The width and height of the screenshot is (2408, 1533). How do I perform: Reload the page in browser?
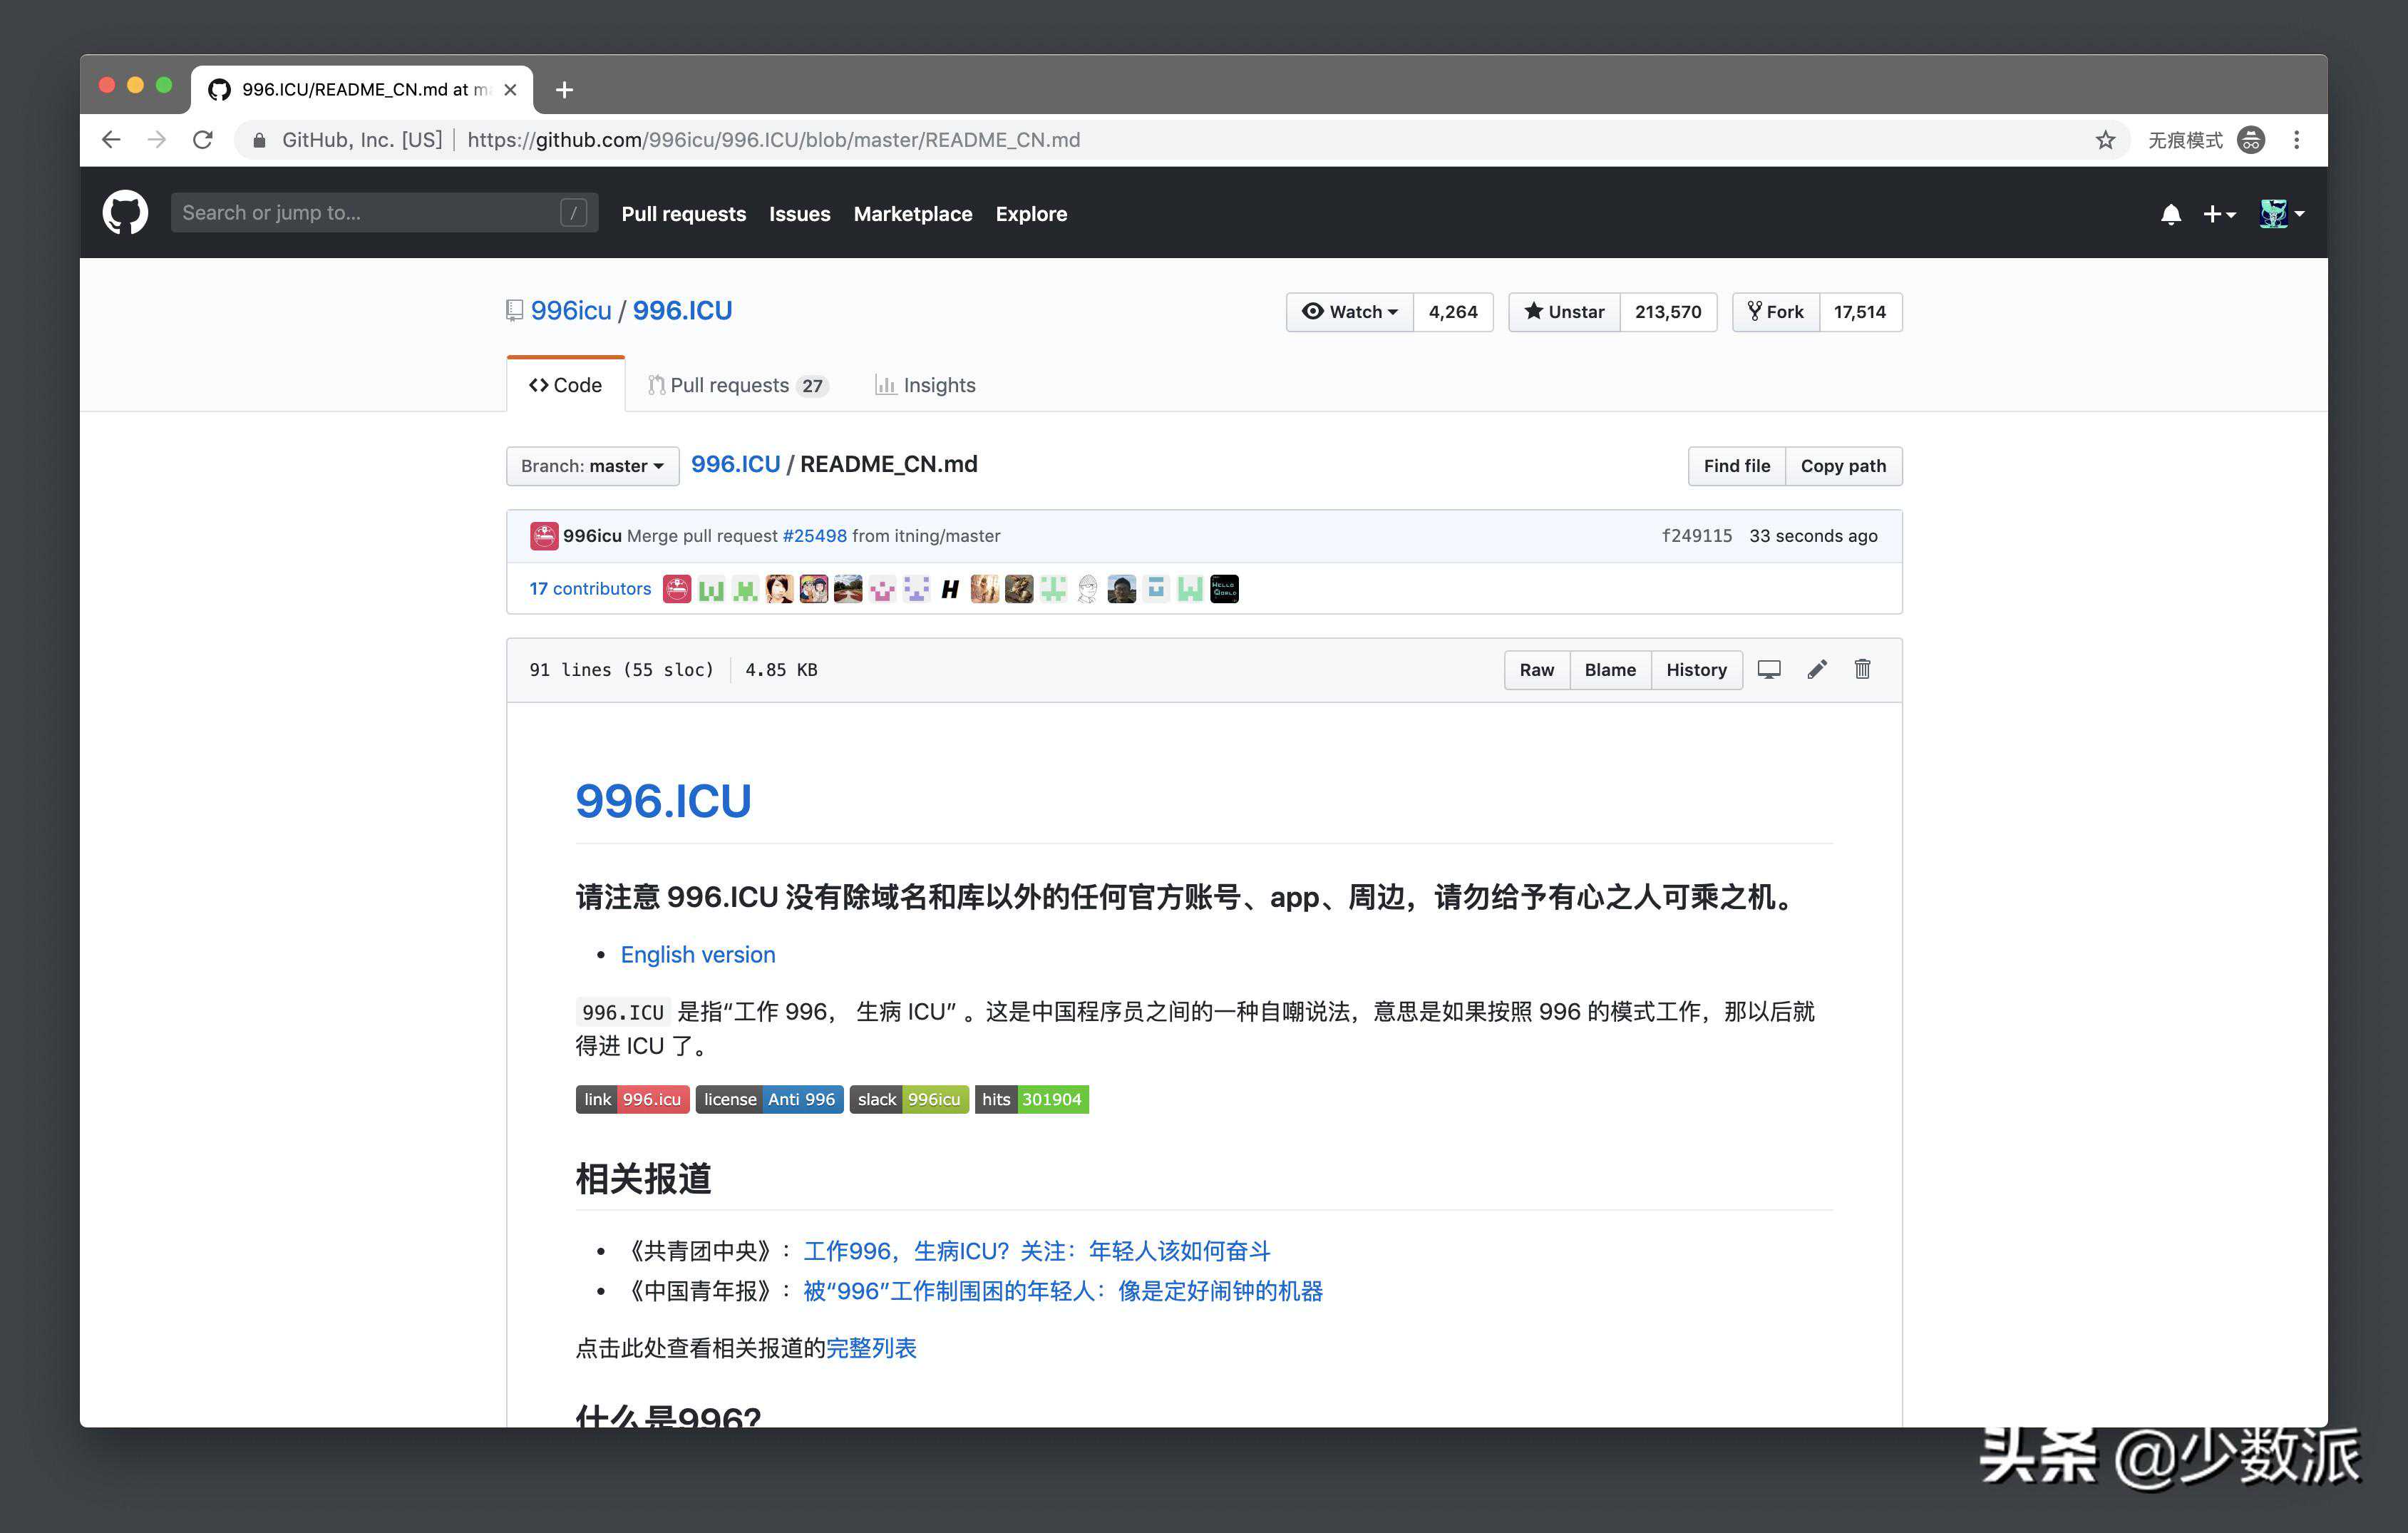tap(203, 140)
